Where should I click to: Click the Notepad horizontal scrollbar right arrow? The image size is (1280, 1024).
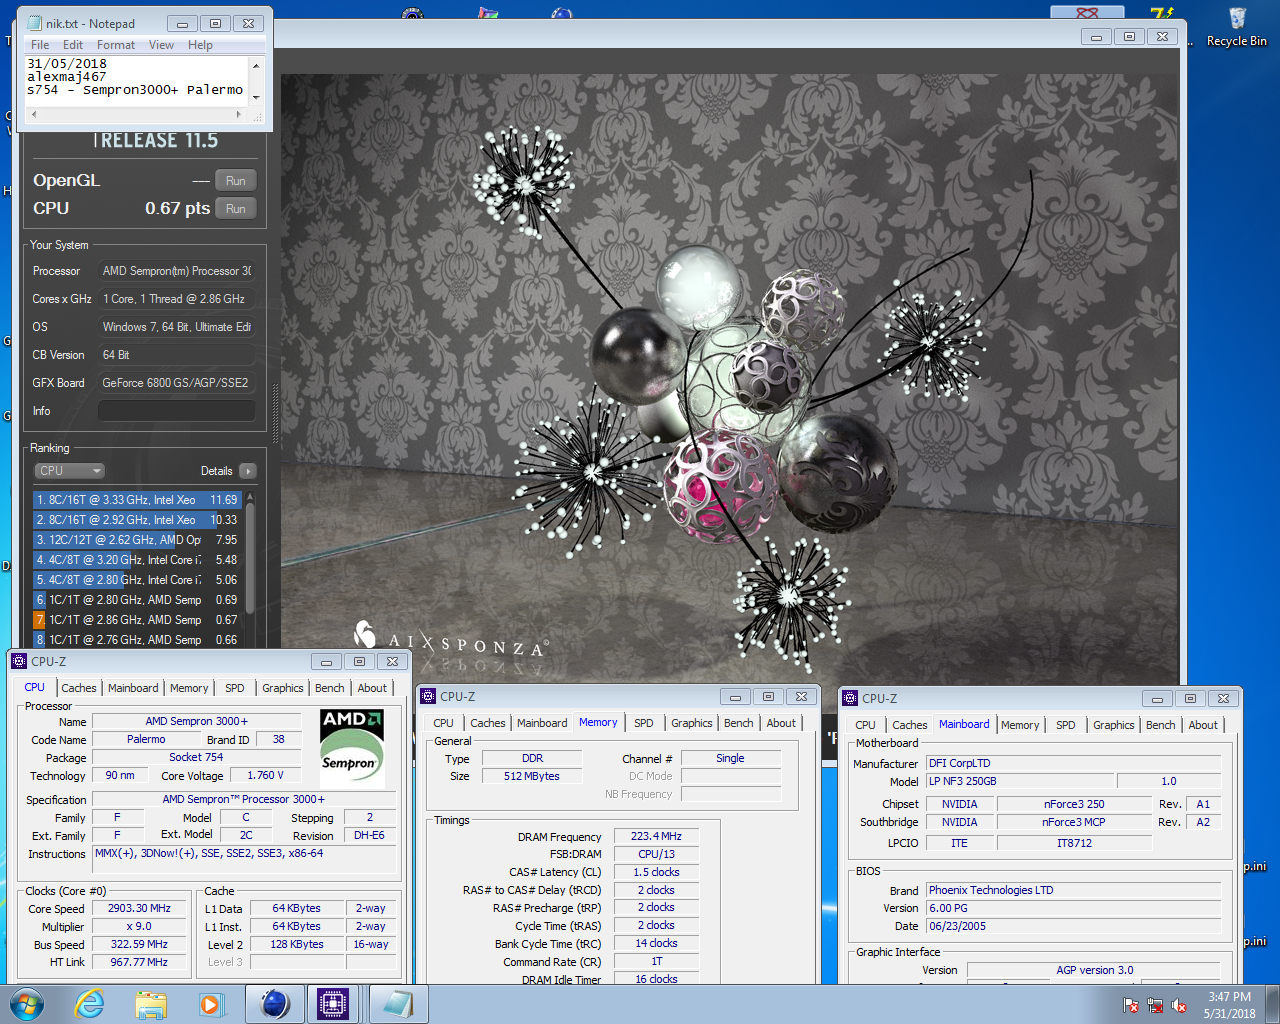pyautogui.click(x=238, y=114)
